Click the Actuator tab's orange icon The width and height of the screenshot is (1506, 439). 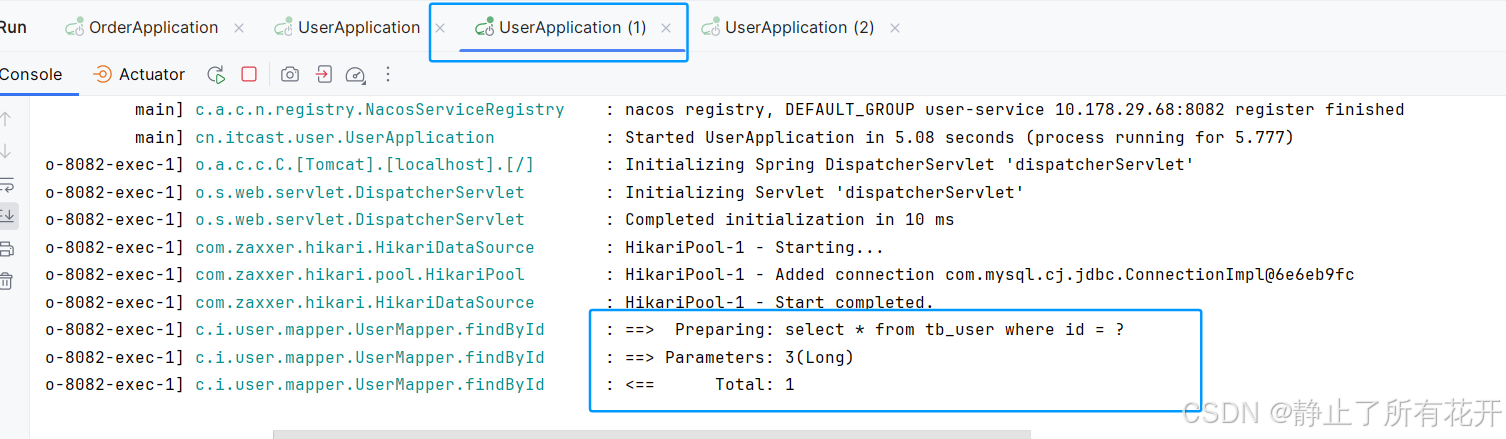(x=102, y=75)
